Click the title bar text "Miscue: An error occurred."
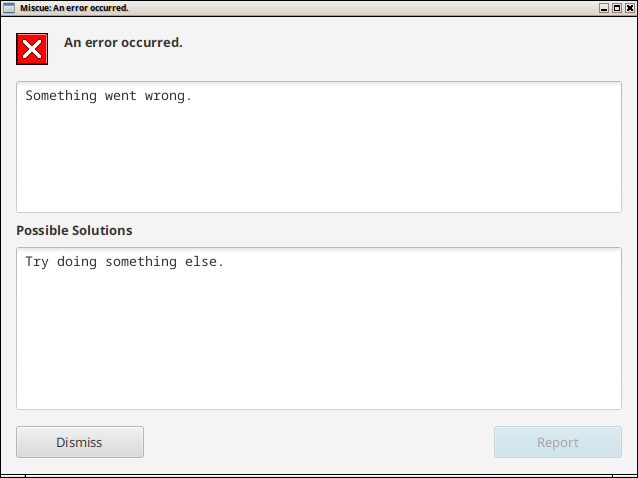This screenshot has width=638, height=478. [x=74, y=8]
